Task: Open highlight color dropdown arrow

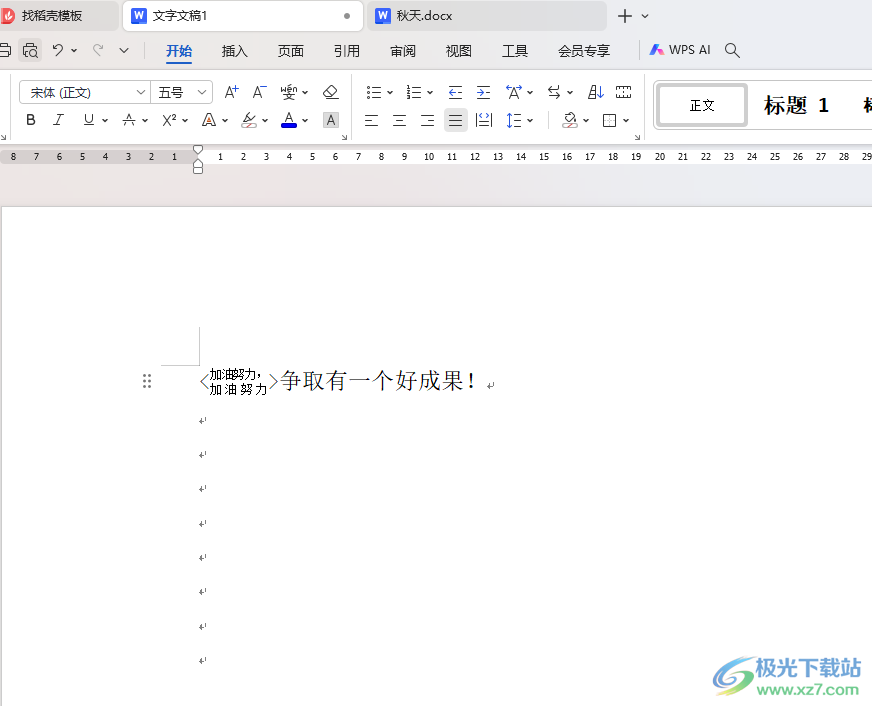Action: pos(265,120)
